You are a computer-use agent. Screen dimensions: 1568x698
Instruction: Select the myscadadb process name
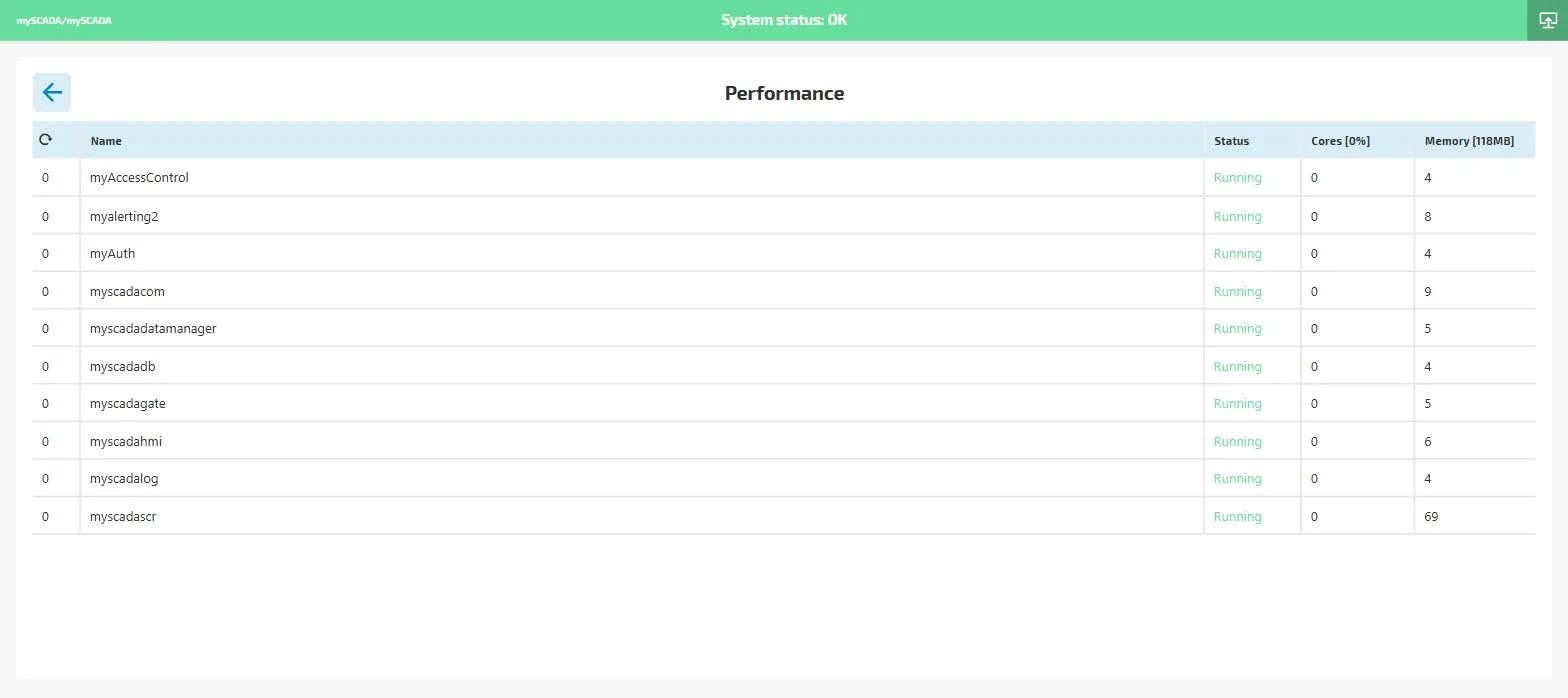pos(122,367)
